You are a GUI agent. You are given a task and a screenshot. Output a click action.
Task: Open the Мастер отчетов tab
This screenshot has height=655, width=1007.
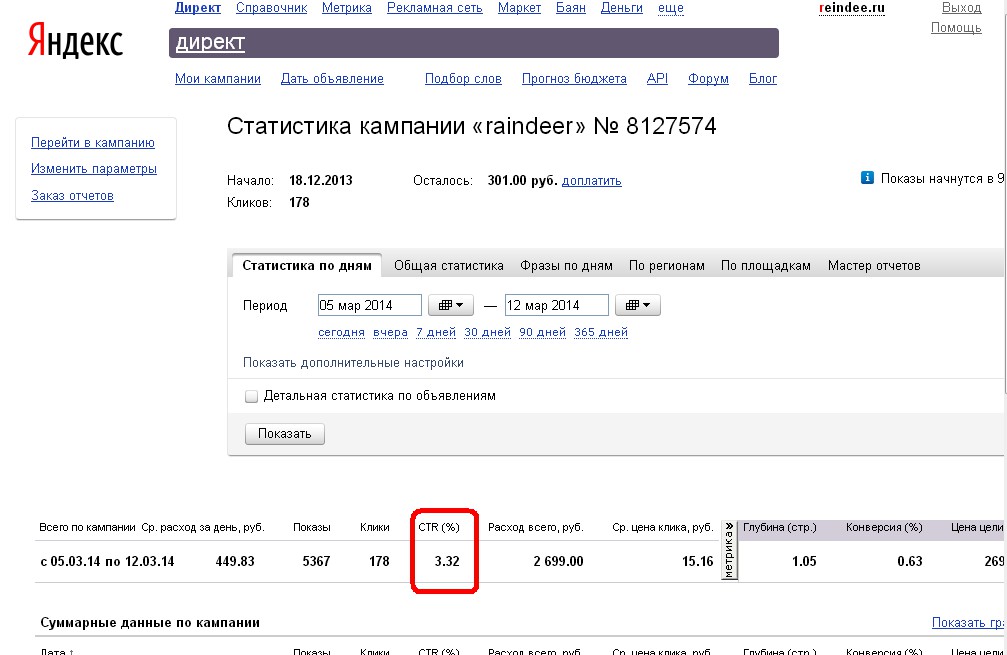point(874,265)
